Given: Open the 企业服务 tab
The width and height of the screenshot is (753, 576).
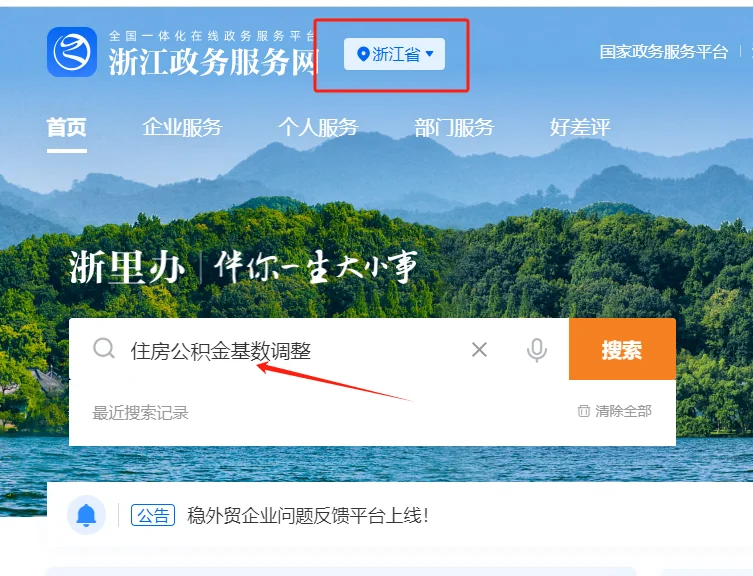Looking at the screenshot, I should coord(182,128).
